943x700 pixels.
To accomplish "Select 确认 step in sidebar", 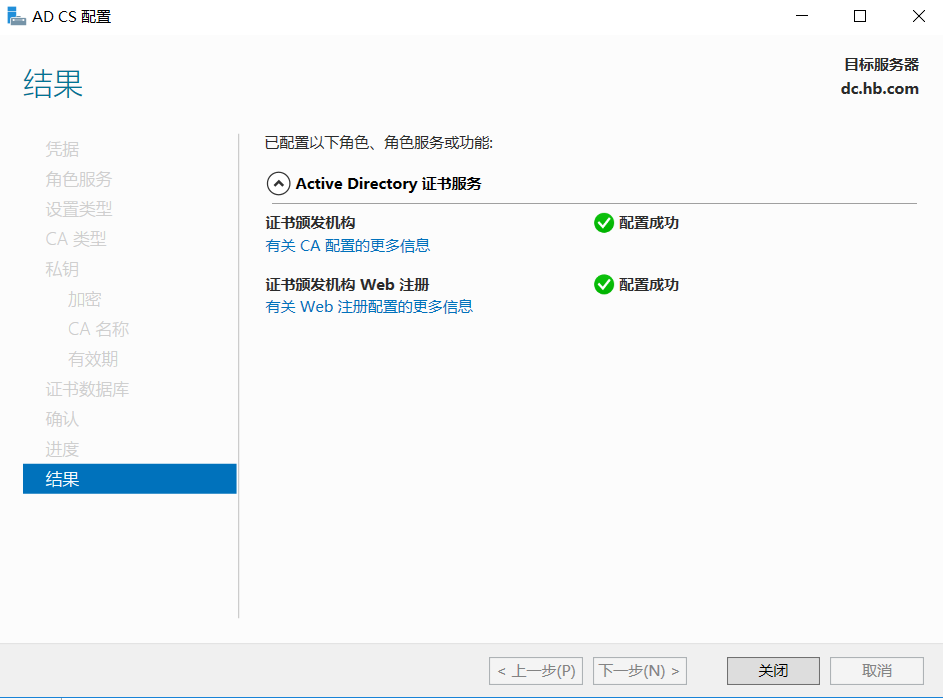I will pyautogui.click(x=62, y=419).
